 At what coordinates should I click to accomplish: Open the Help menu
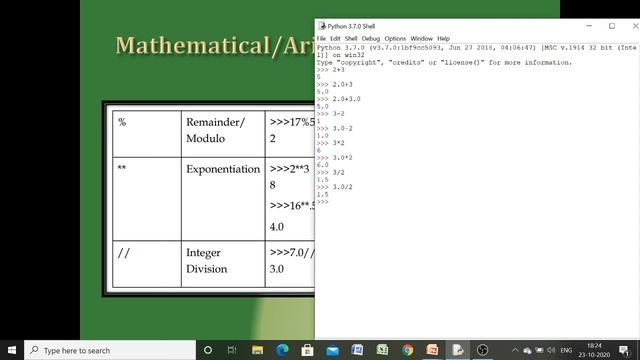pos(443,38)
